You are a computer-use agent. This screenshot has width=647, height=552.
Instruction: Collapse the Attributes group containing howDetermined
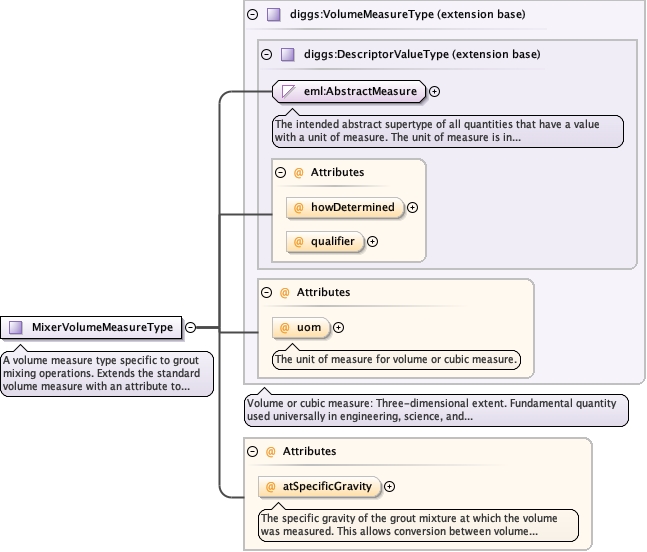coord(280,172)
